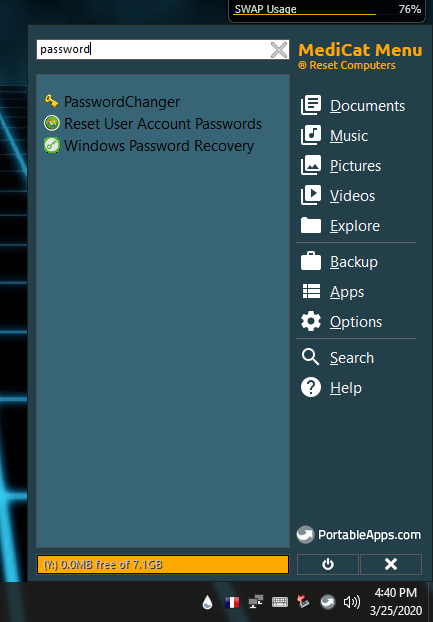This screenshot has height=622, width=433.
Task: Click the Windows Password Recovery green icon
Action: pos(52,146)
